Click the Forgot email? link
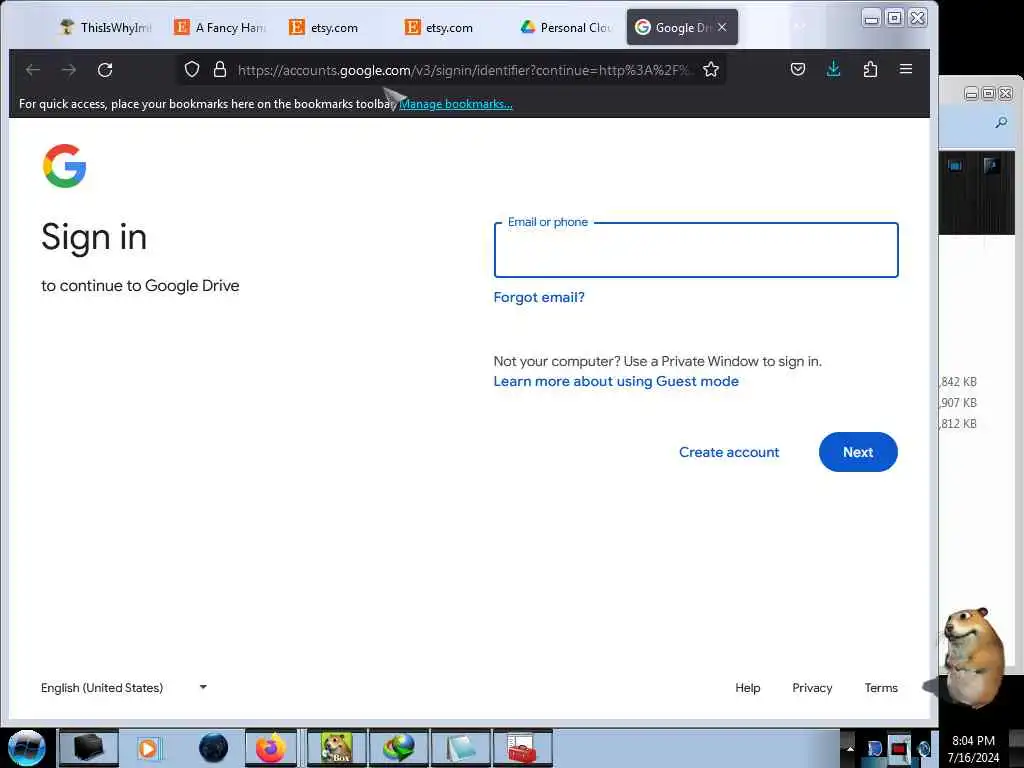 click(539, 297)
